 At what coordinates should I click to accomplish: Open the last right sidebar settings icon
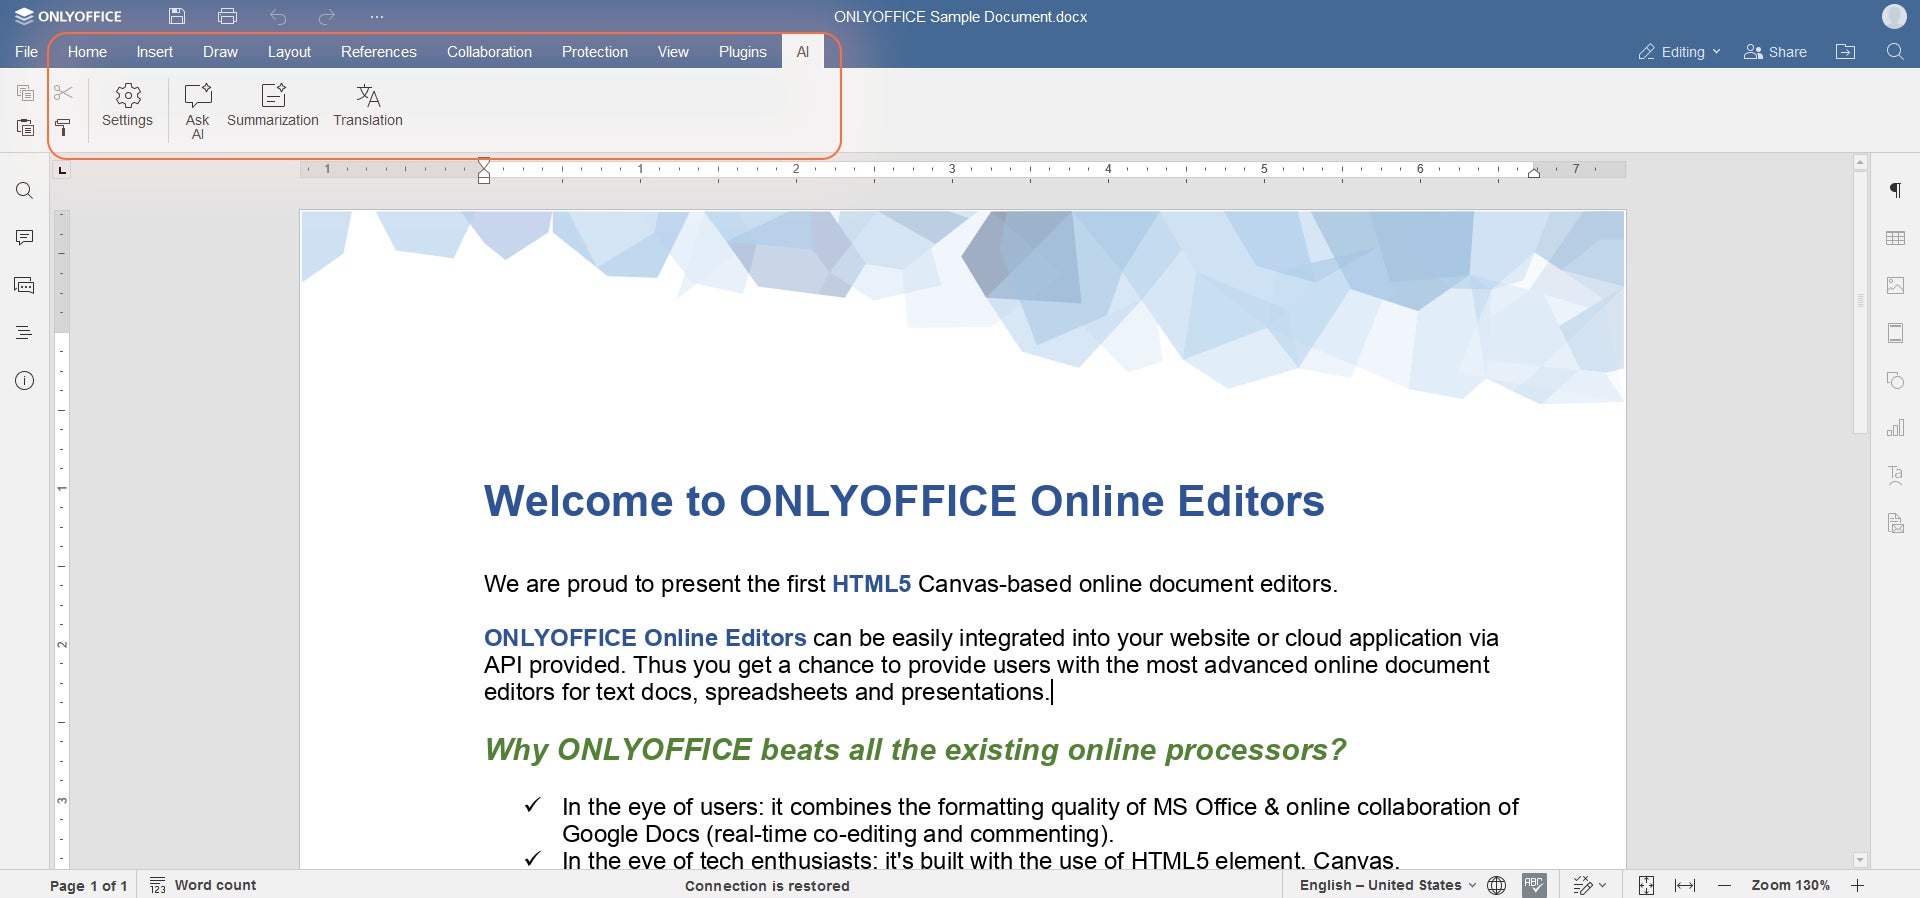(x=1895, y=523)
